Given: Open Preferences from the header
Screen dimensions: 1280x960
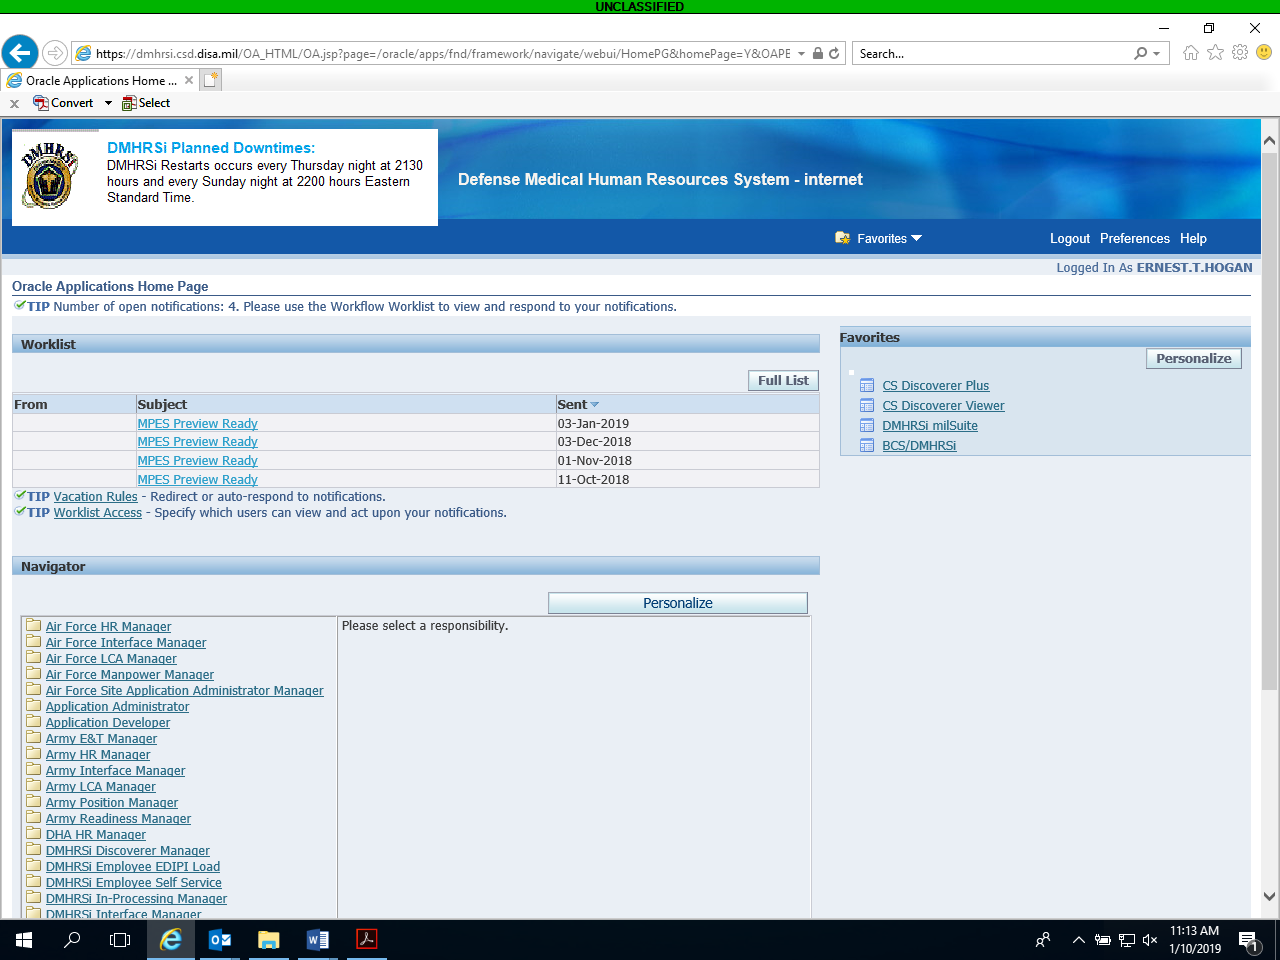Looking at the screenshot, I should pos(1134,238).
